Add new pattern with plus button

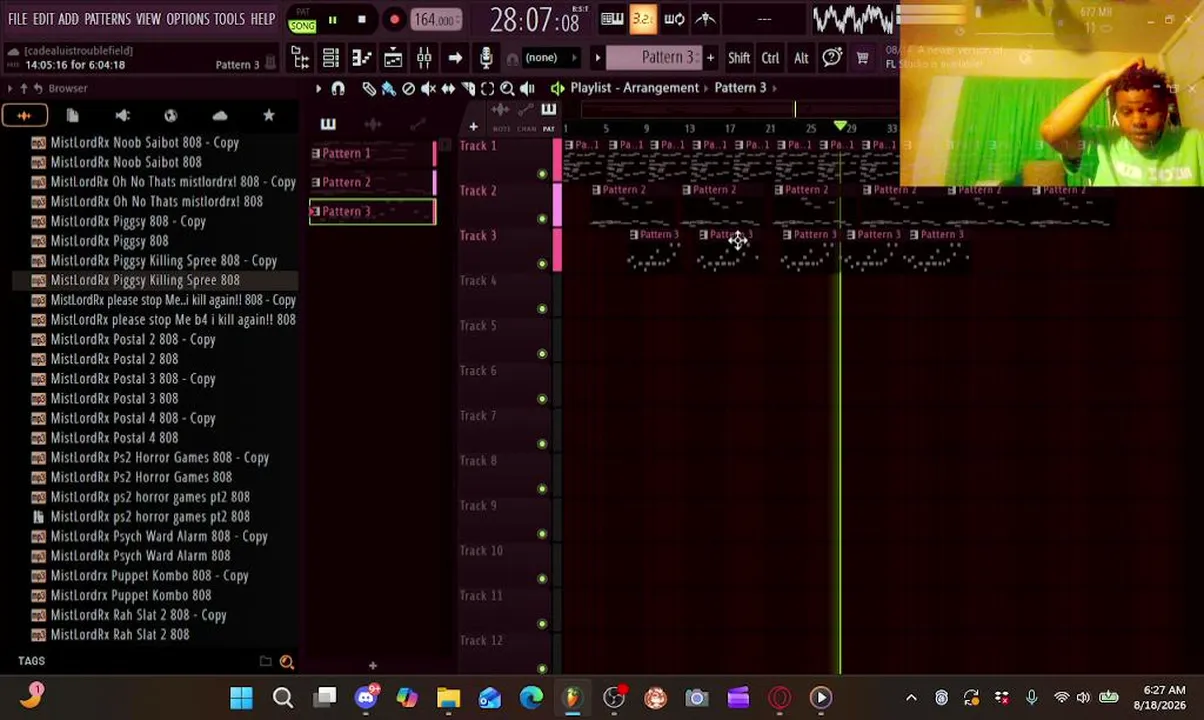point(710,58)
